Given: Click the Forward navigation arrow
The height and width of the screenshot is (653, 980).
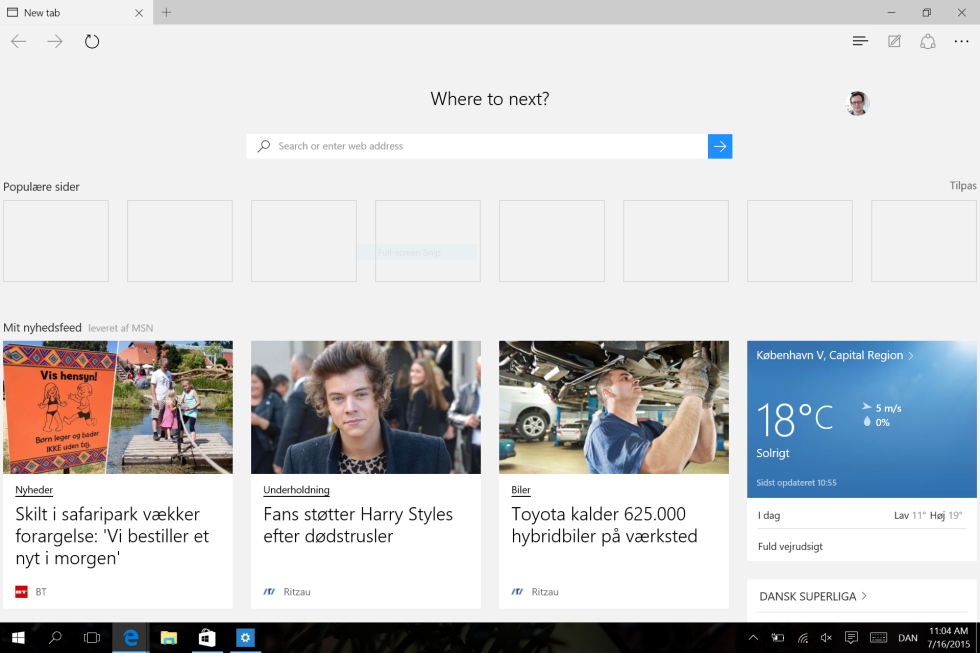Looking at the screenshot, I should coord(55,41).
